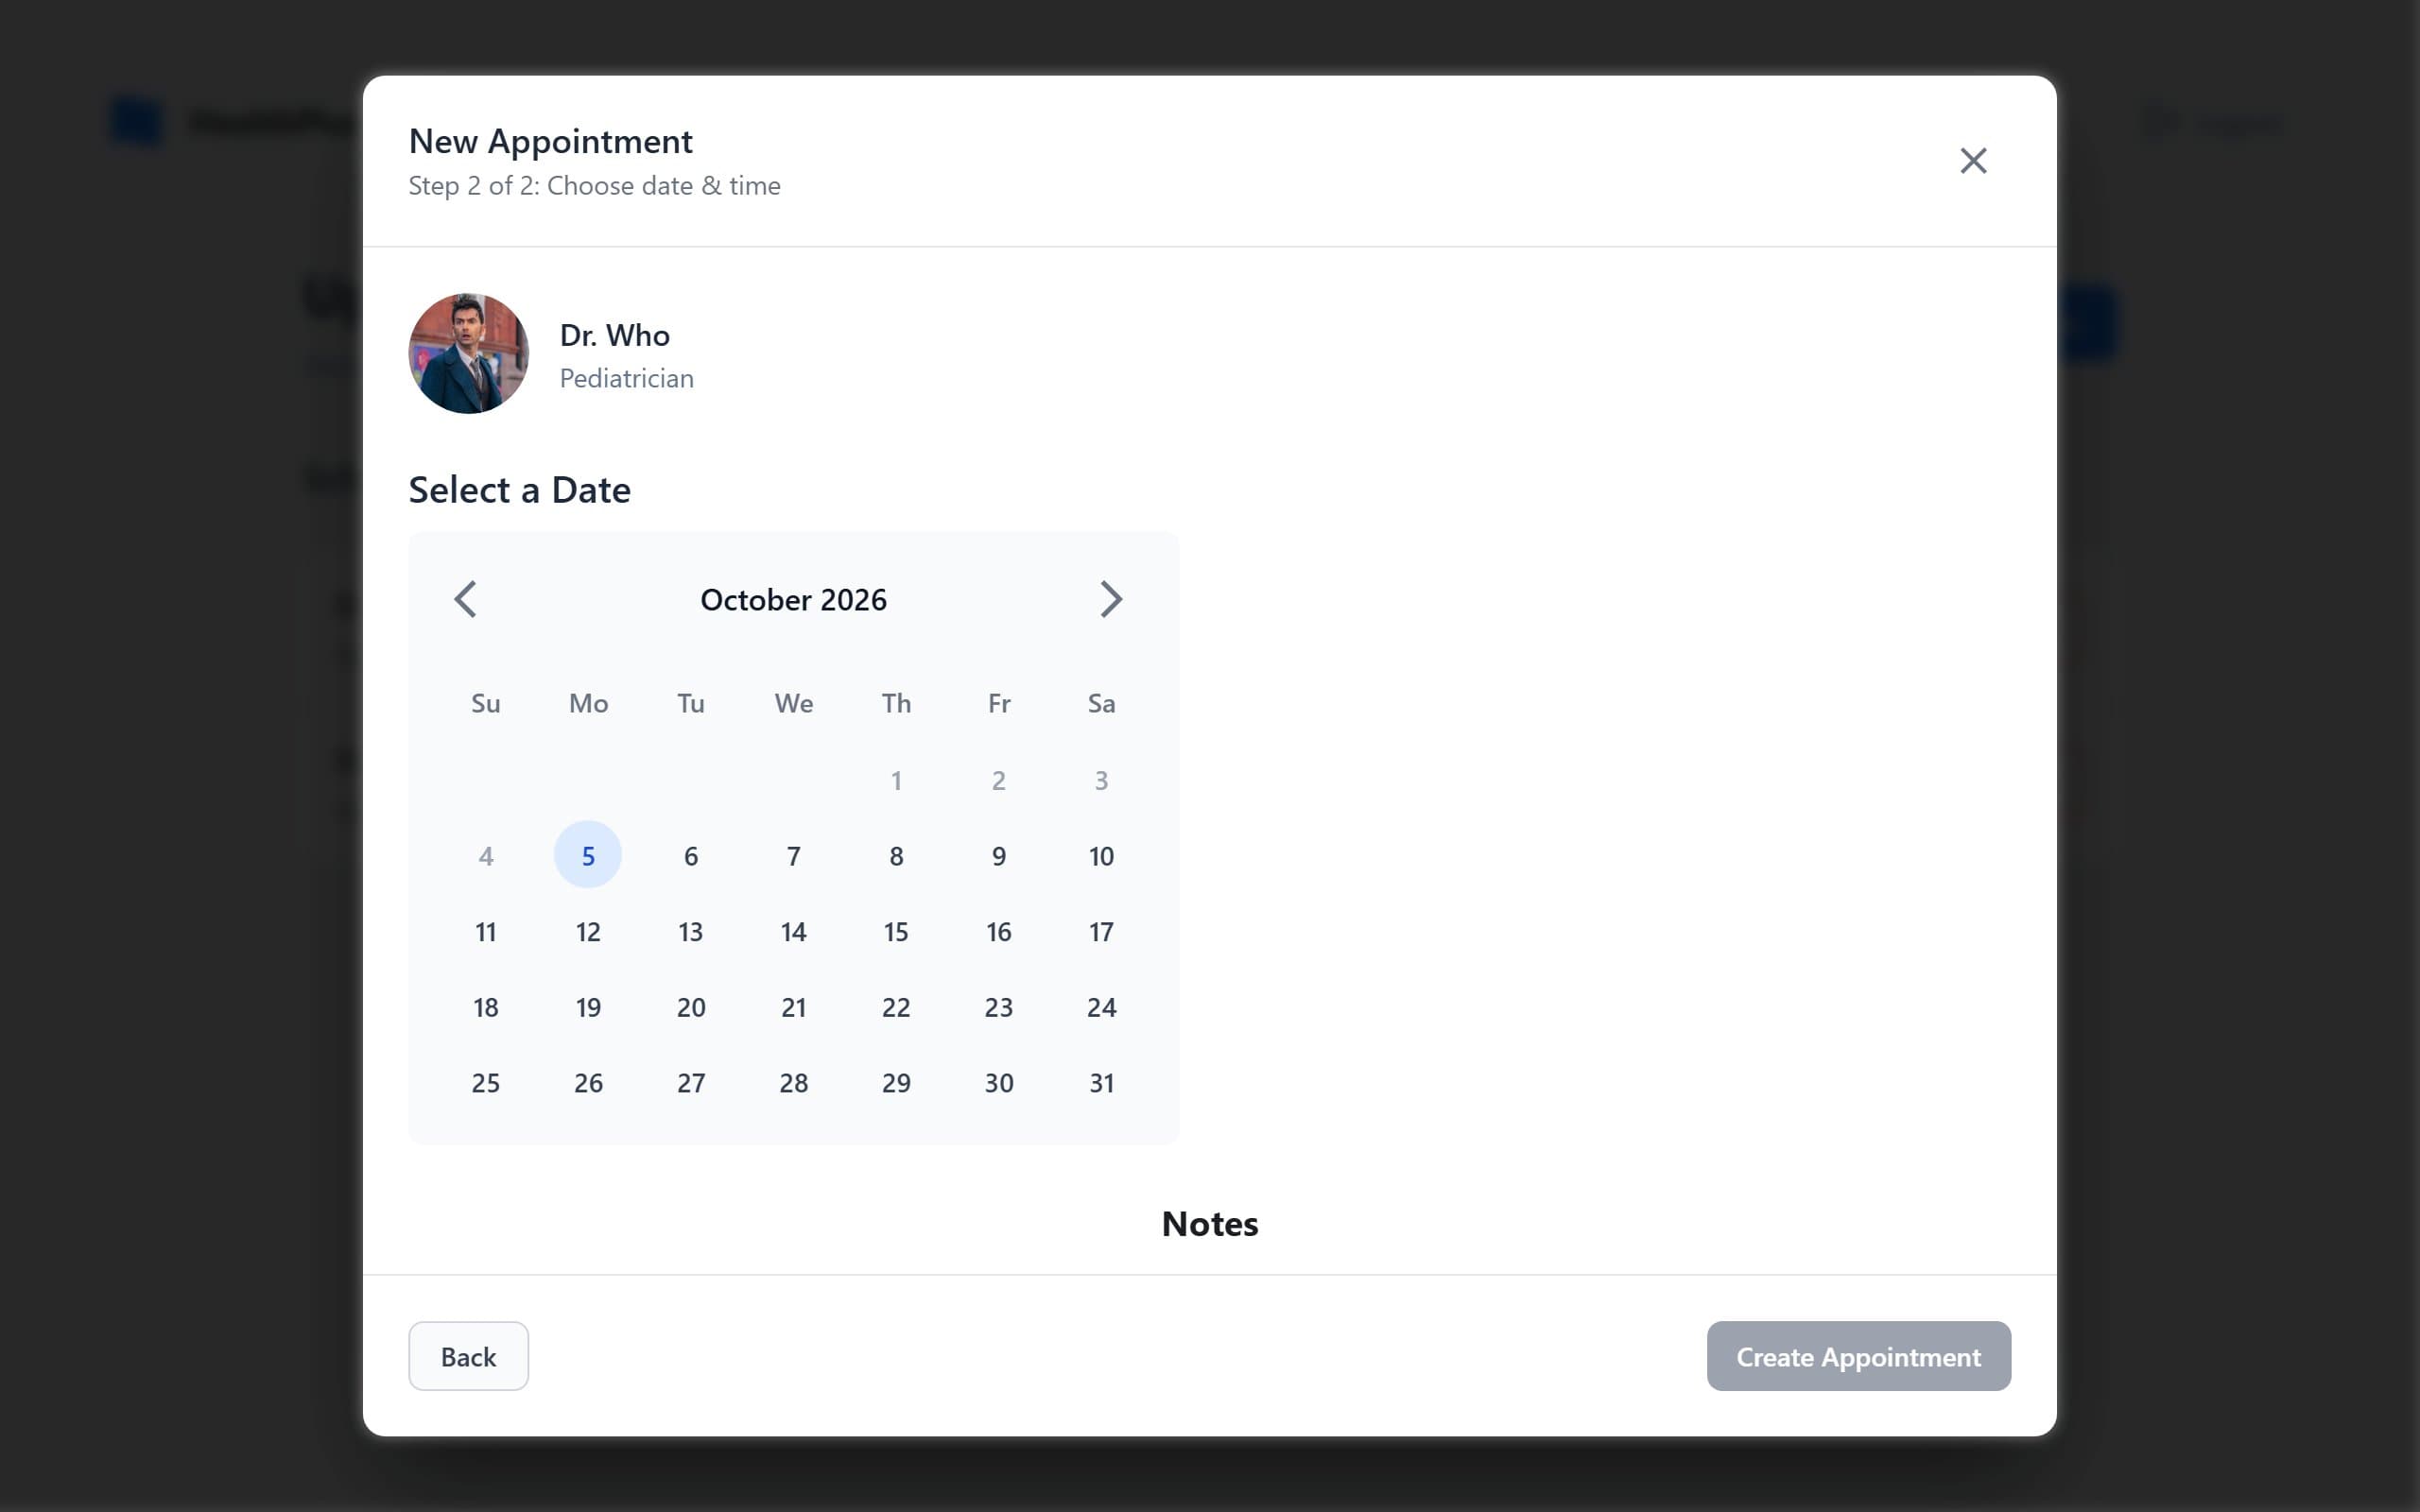Click the disabled date October 4
Image resolution: width=2420 pixels, height=1512 pixels.
[x=486, y=855]
